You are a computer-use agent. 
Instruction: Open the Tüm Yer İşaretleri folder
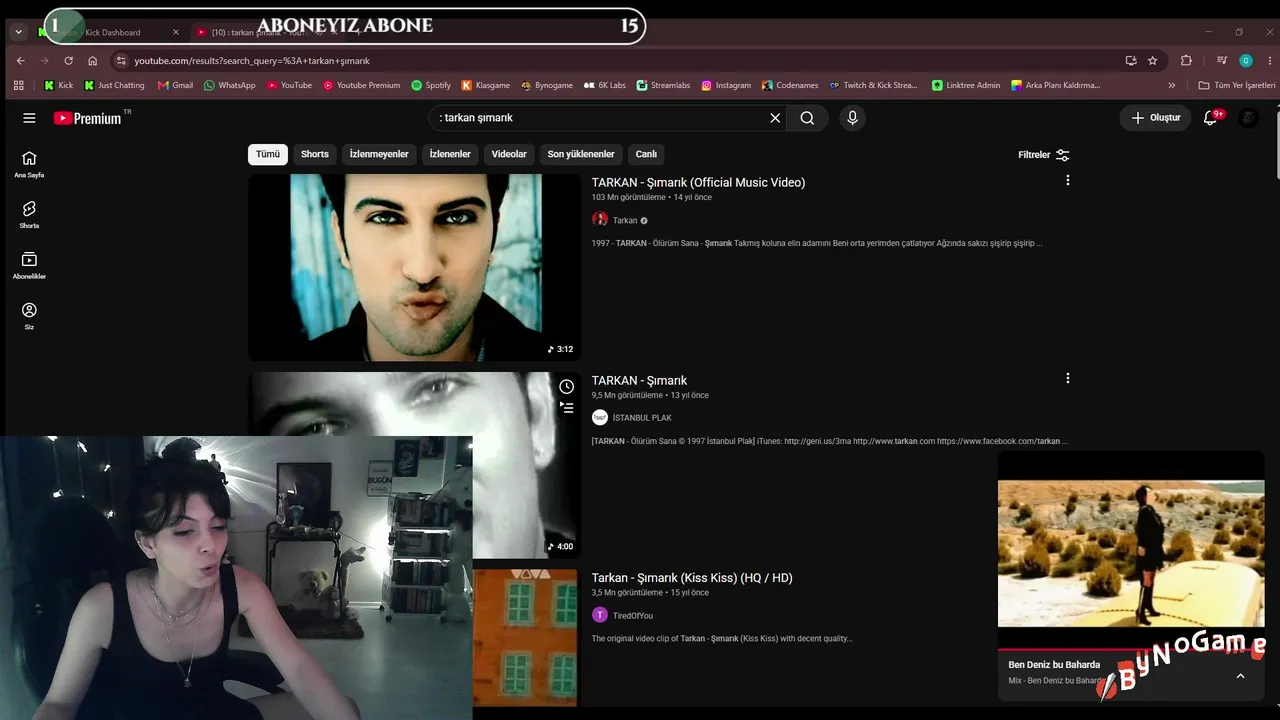[x=1237, y=85]
